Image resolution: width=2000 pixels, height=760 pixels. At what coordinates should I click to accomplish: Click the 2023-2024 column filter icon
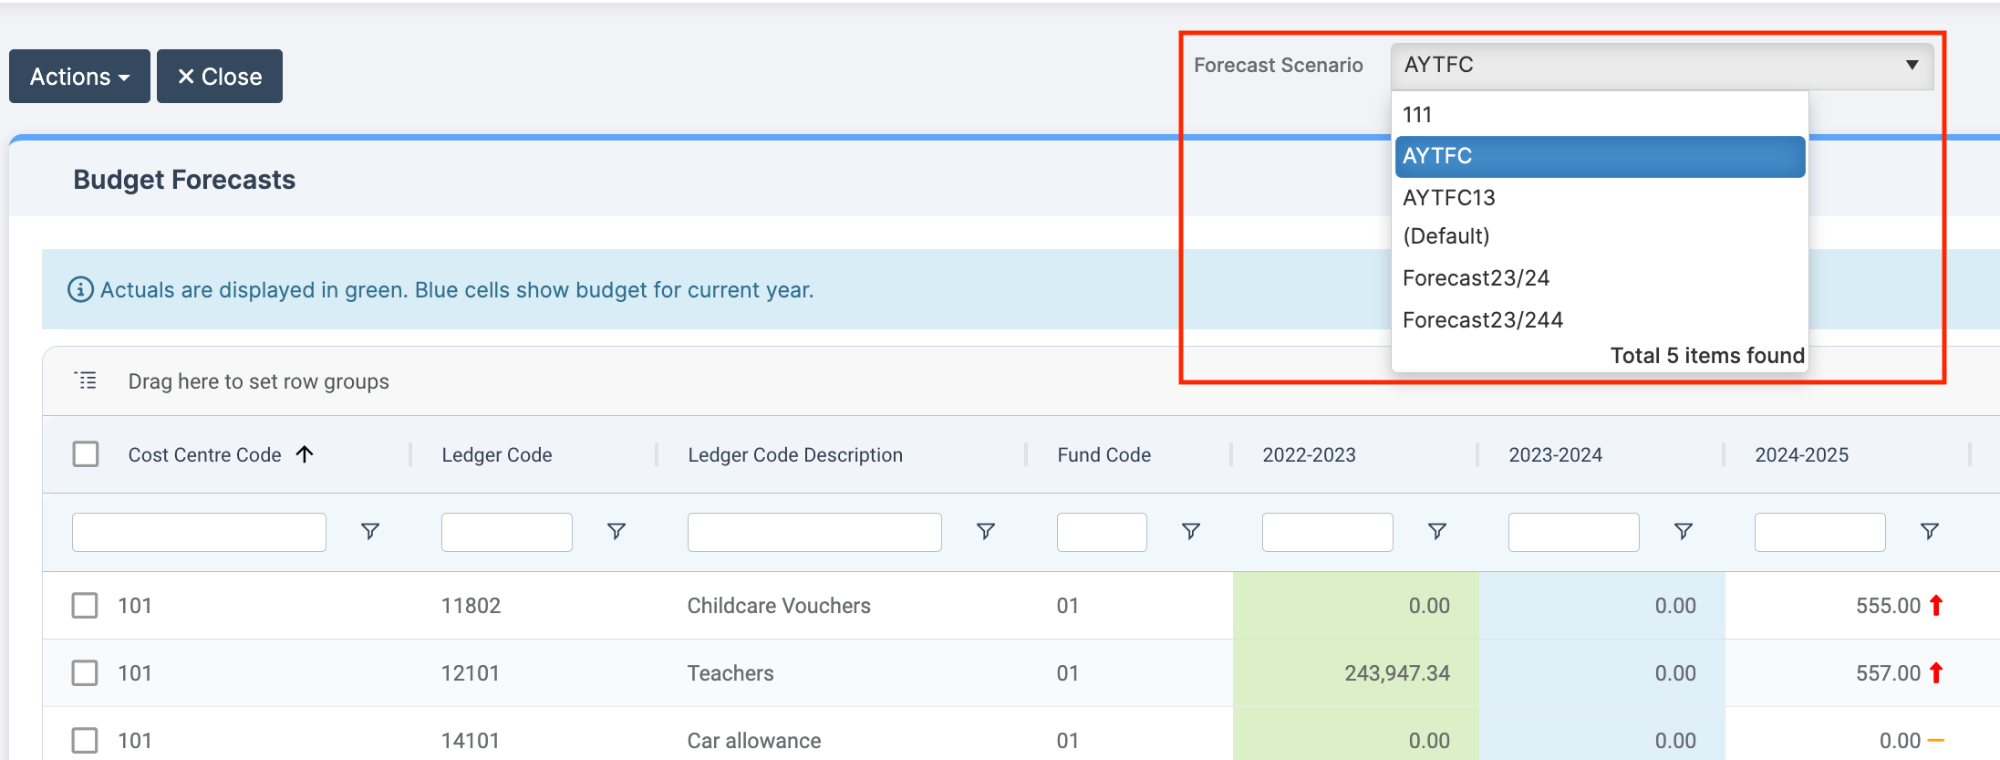pyautogui.click(x=1683, y=531)
